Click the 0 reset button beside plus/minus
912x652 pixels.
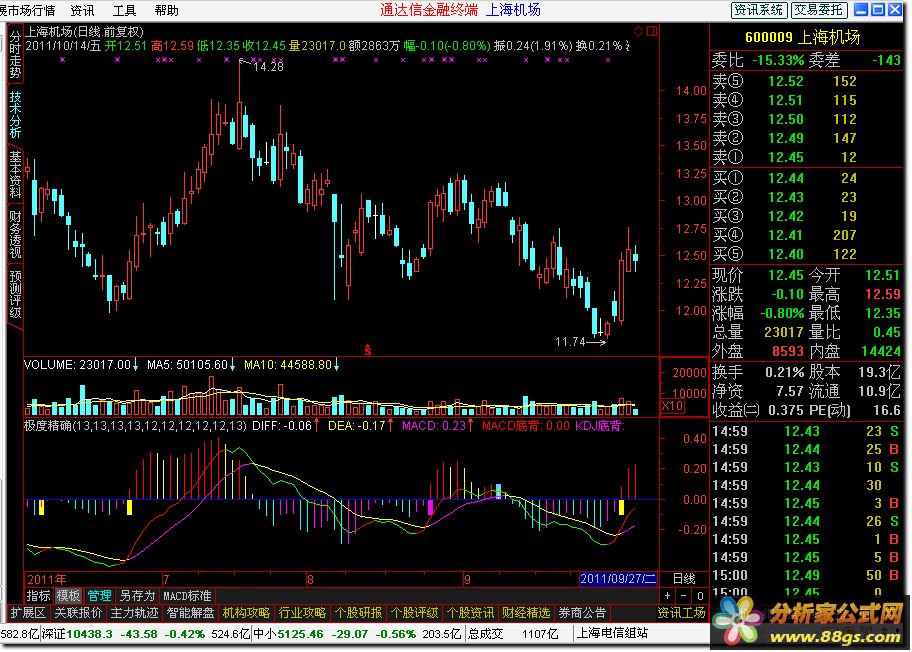700,596
